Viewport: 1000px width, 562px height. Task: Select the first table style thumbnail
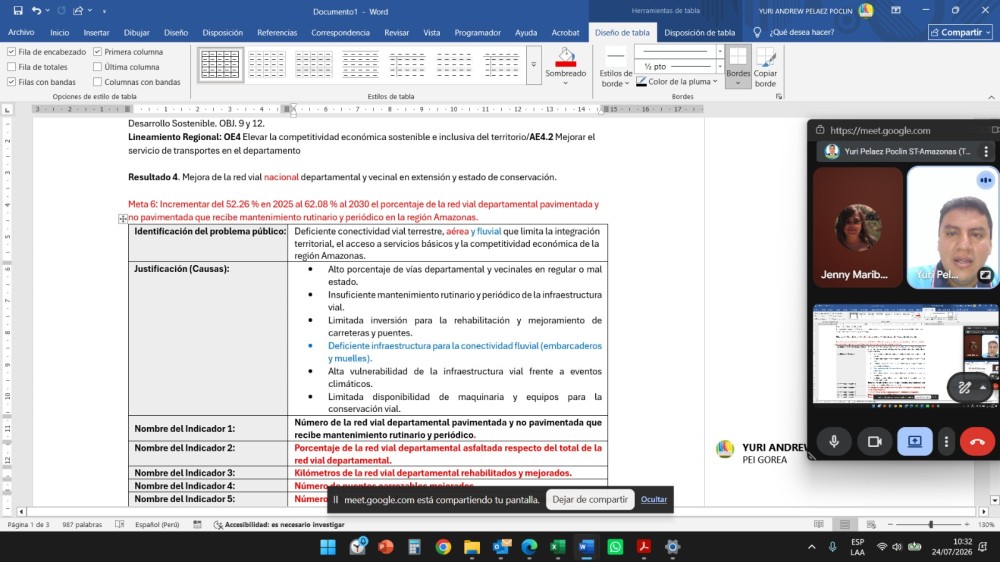point(220,64)
